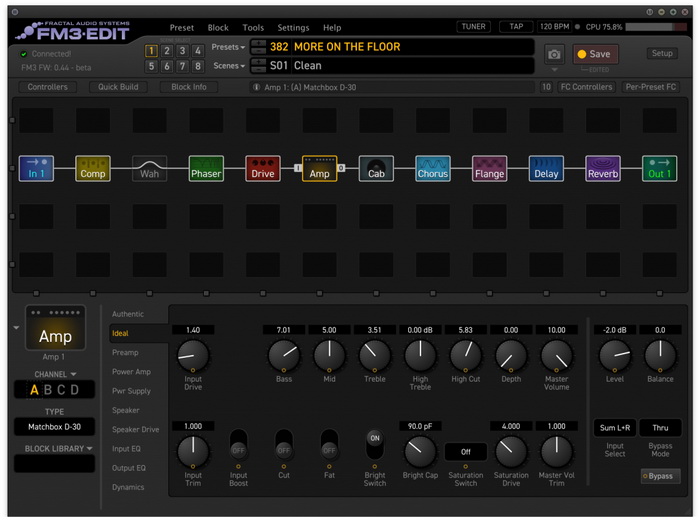Click the Master Volume knob
700x526 pixels.
coord(556,355)
